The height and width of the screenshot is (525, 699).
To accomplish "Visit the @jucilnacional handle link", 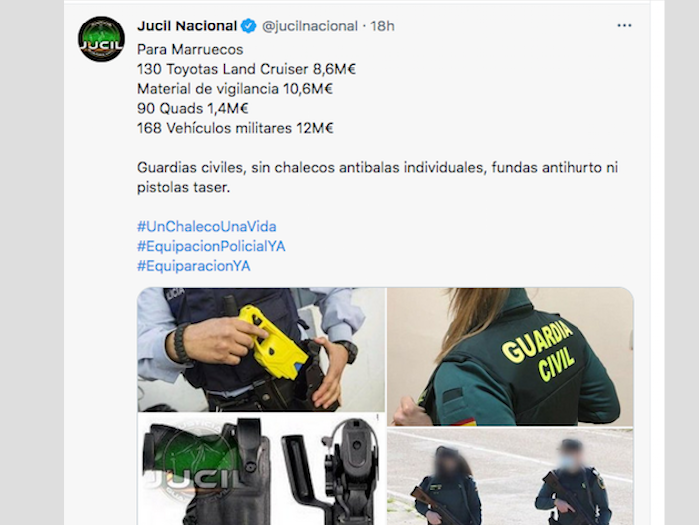I will (x=310, y=26).
